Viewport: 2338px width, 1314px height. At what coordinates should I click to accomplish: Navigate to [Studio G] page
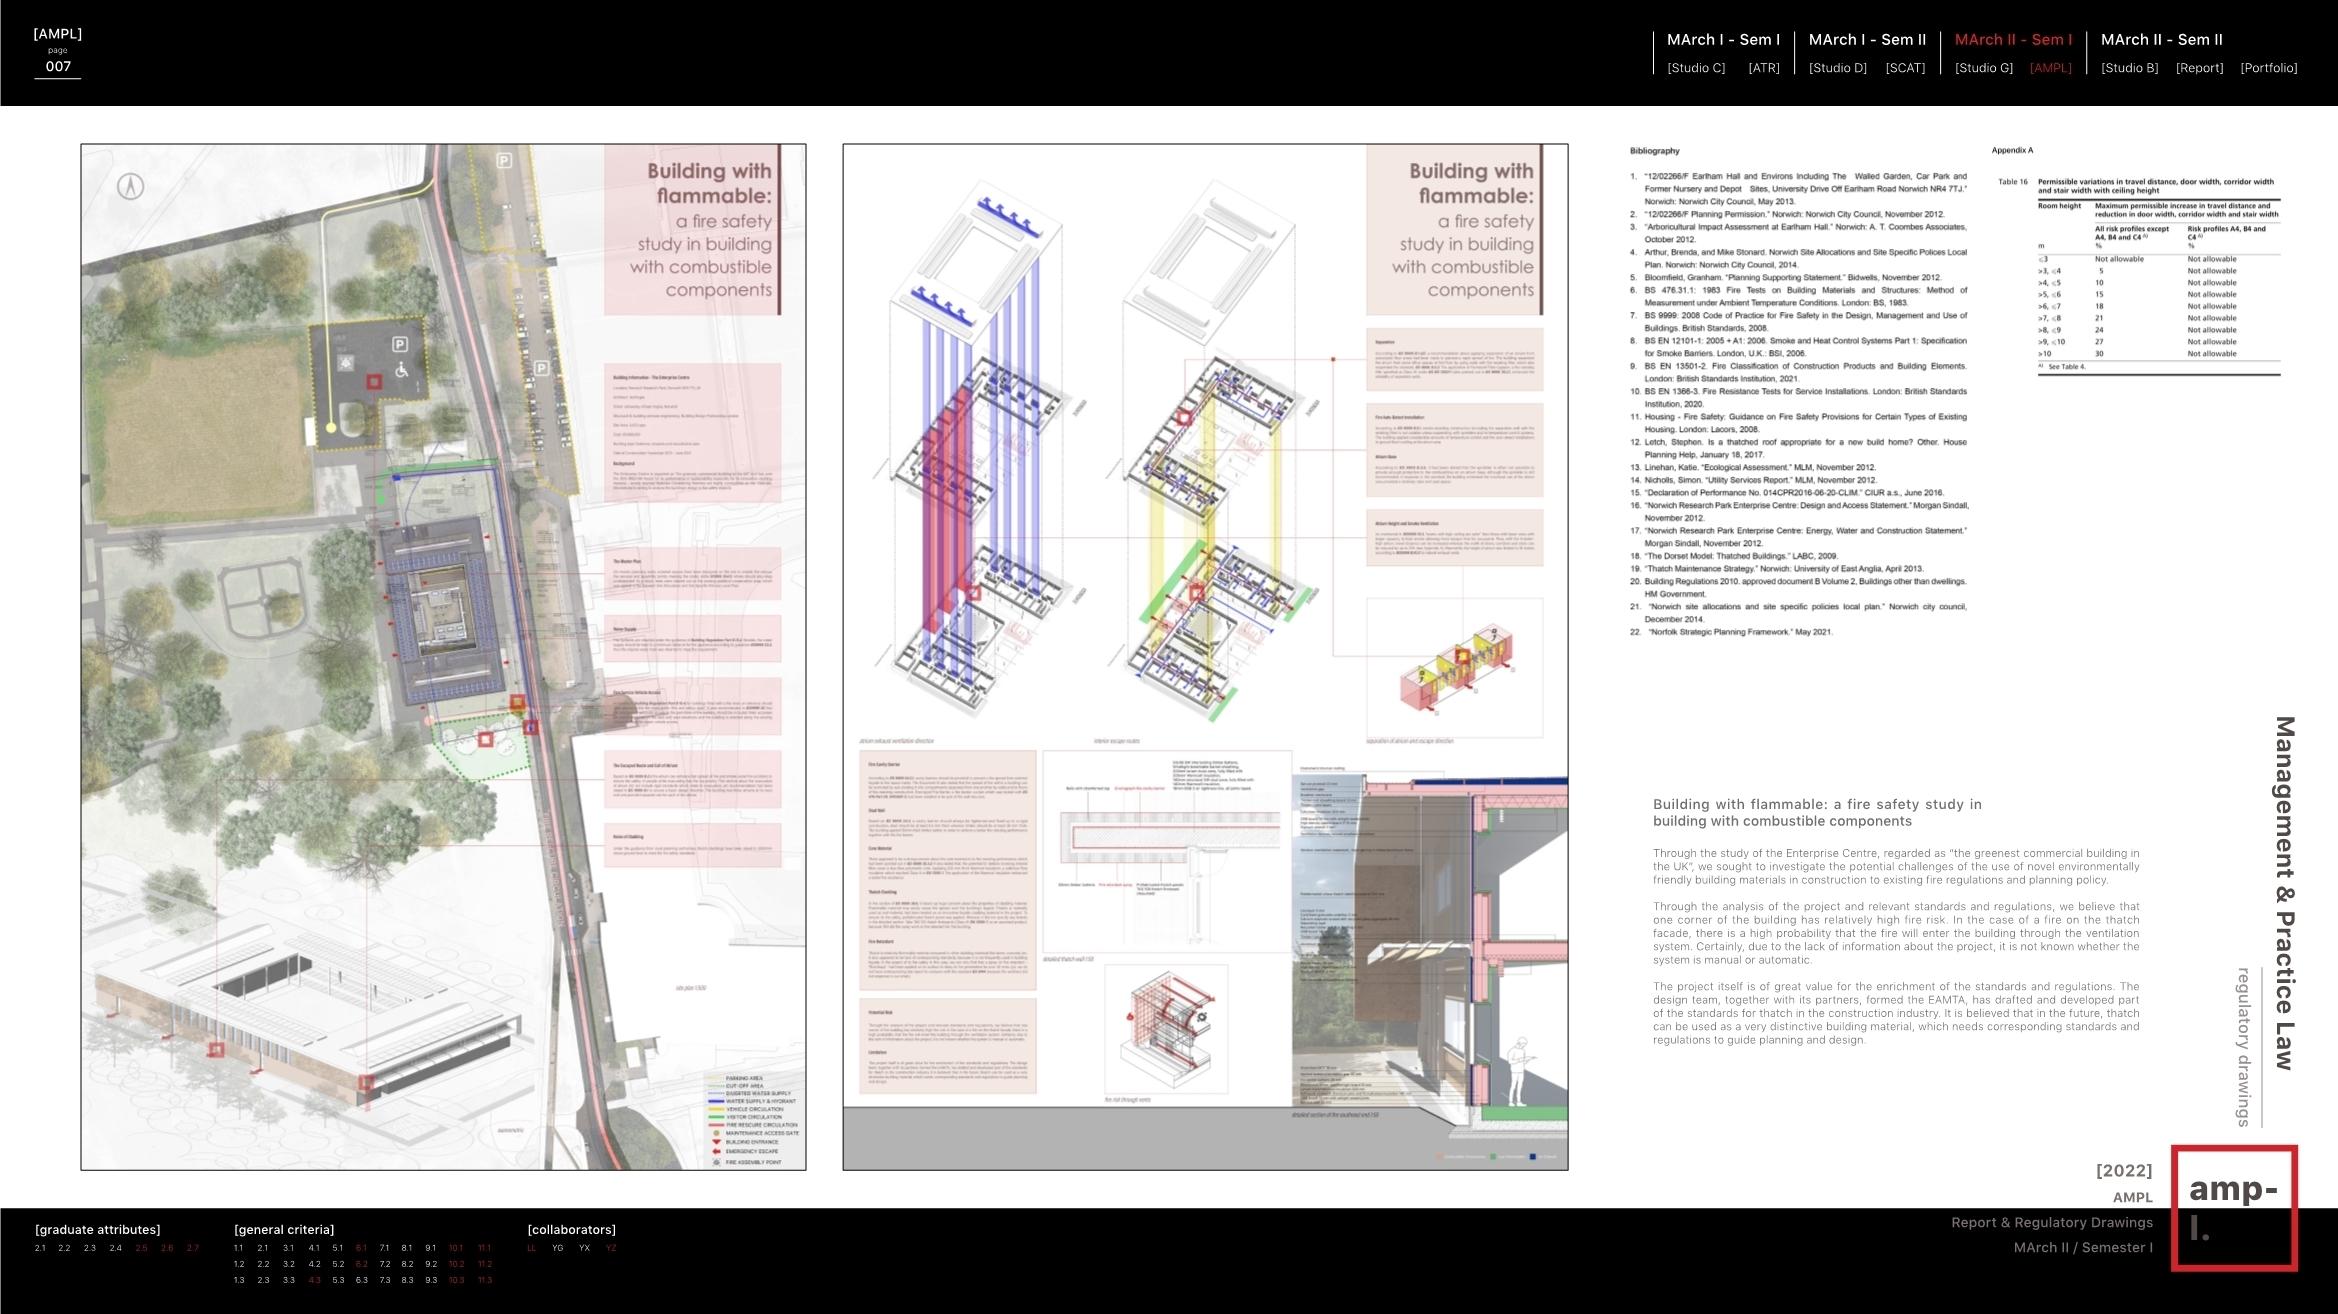(1983, 68)
